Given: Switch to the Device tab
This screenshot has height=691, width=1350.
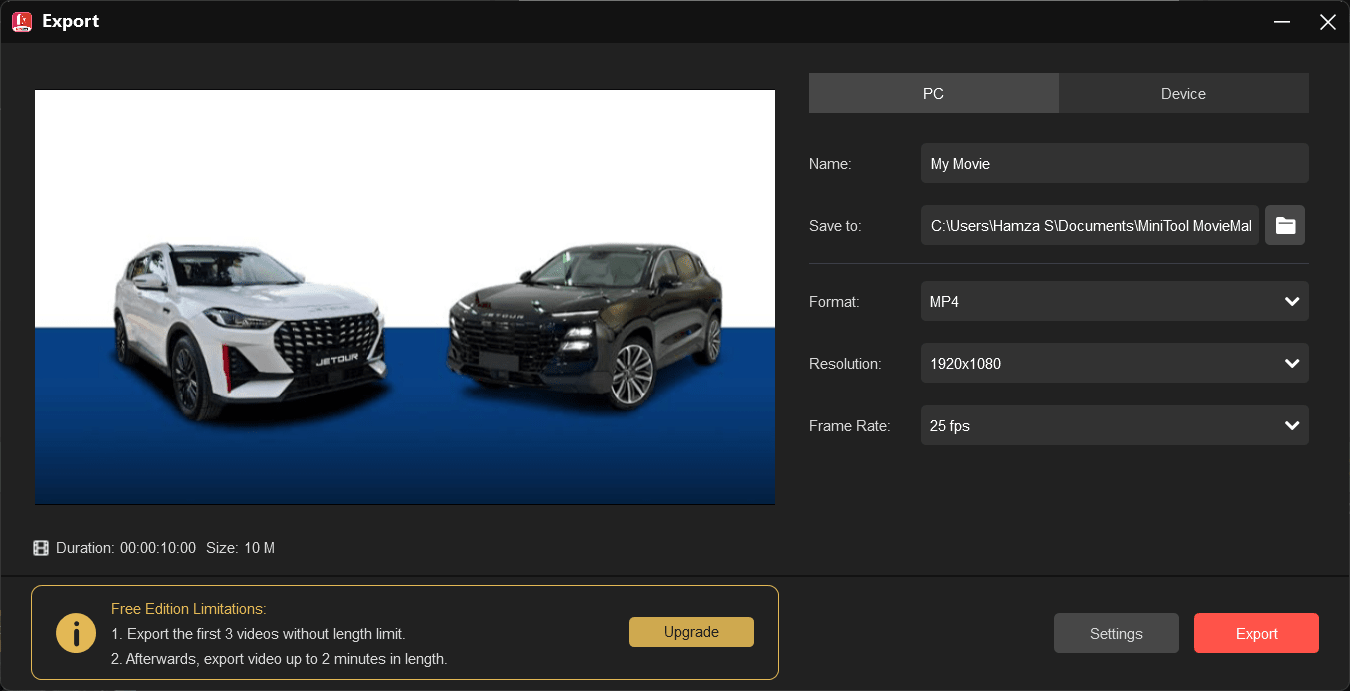Looking at the screenshot, I should (x=1183, y=93).
